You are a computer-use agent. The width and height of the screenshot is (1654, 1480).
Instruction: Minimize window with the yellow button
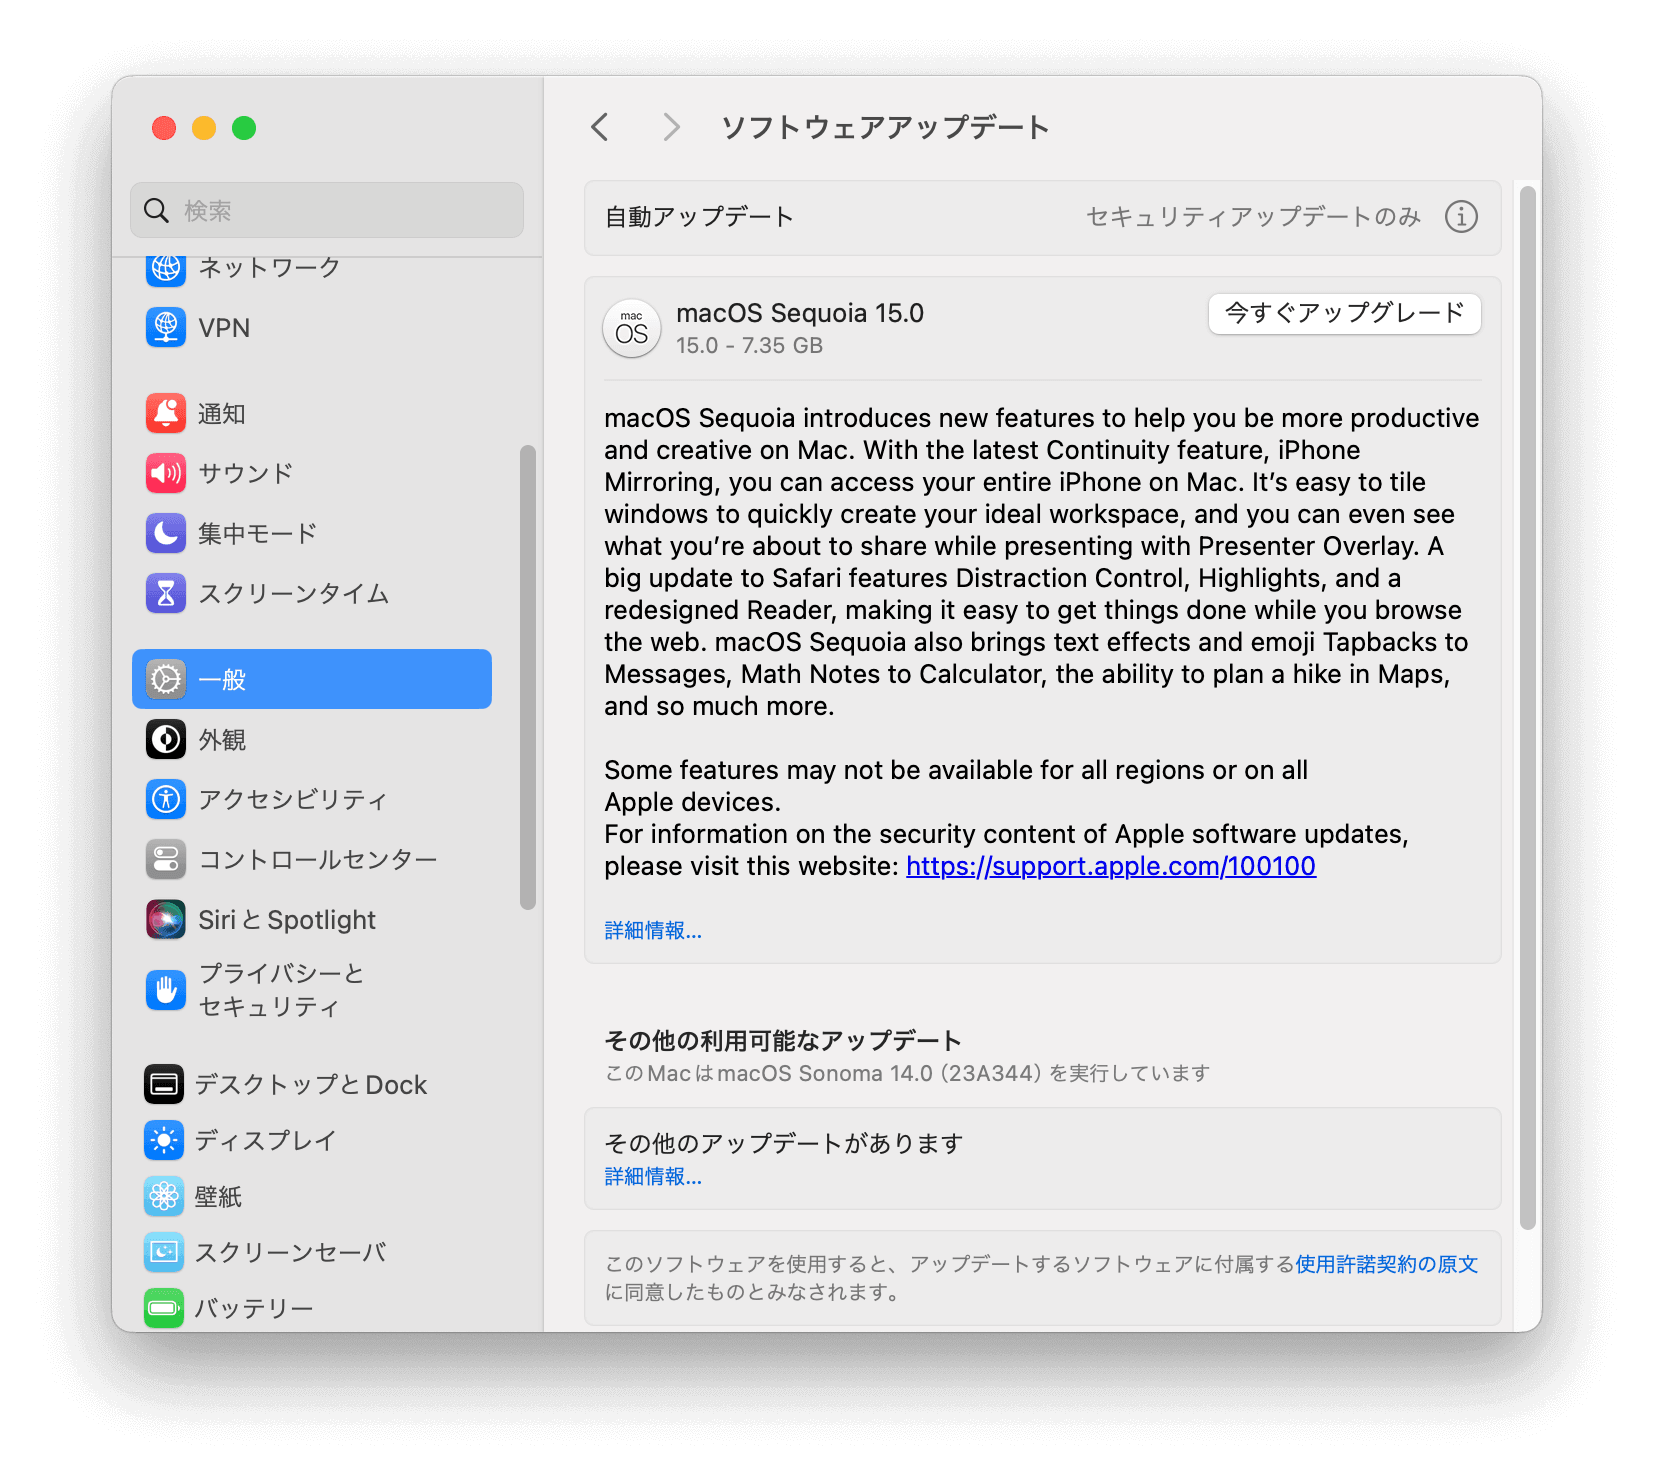coord(204,128)
